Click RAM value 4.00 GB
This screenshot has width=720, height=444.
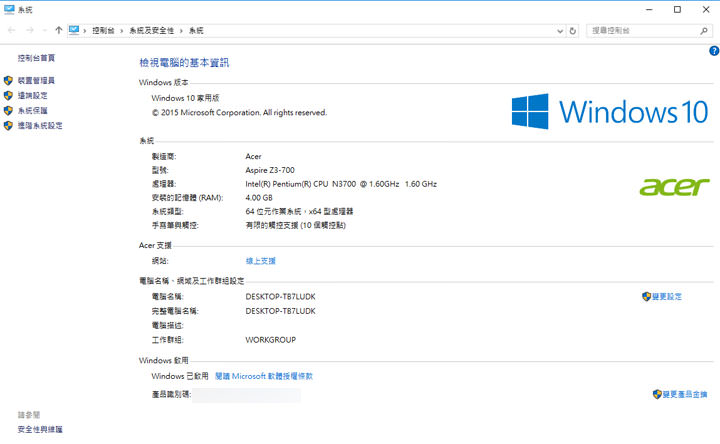pos(259,197)
